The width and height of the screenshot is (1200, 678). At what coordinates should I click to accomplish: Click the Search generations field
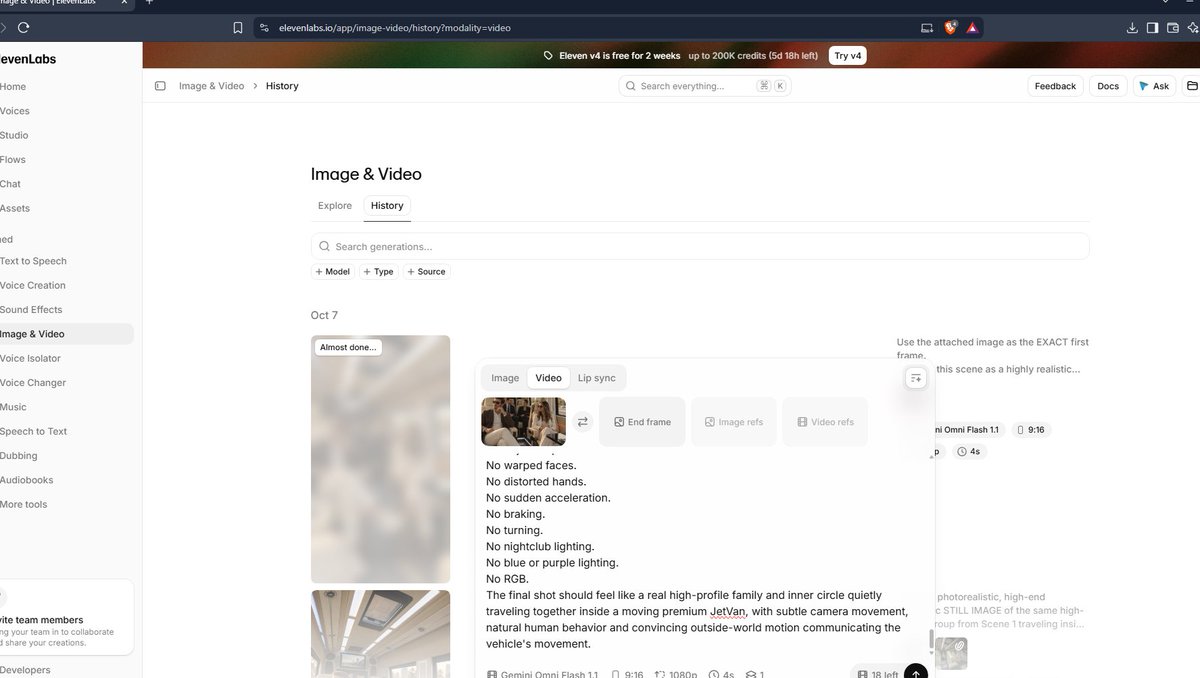[700, 246]
